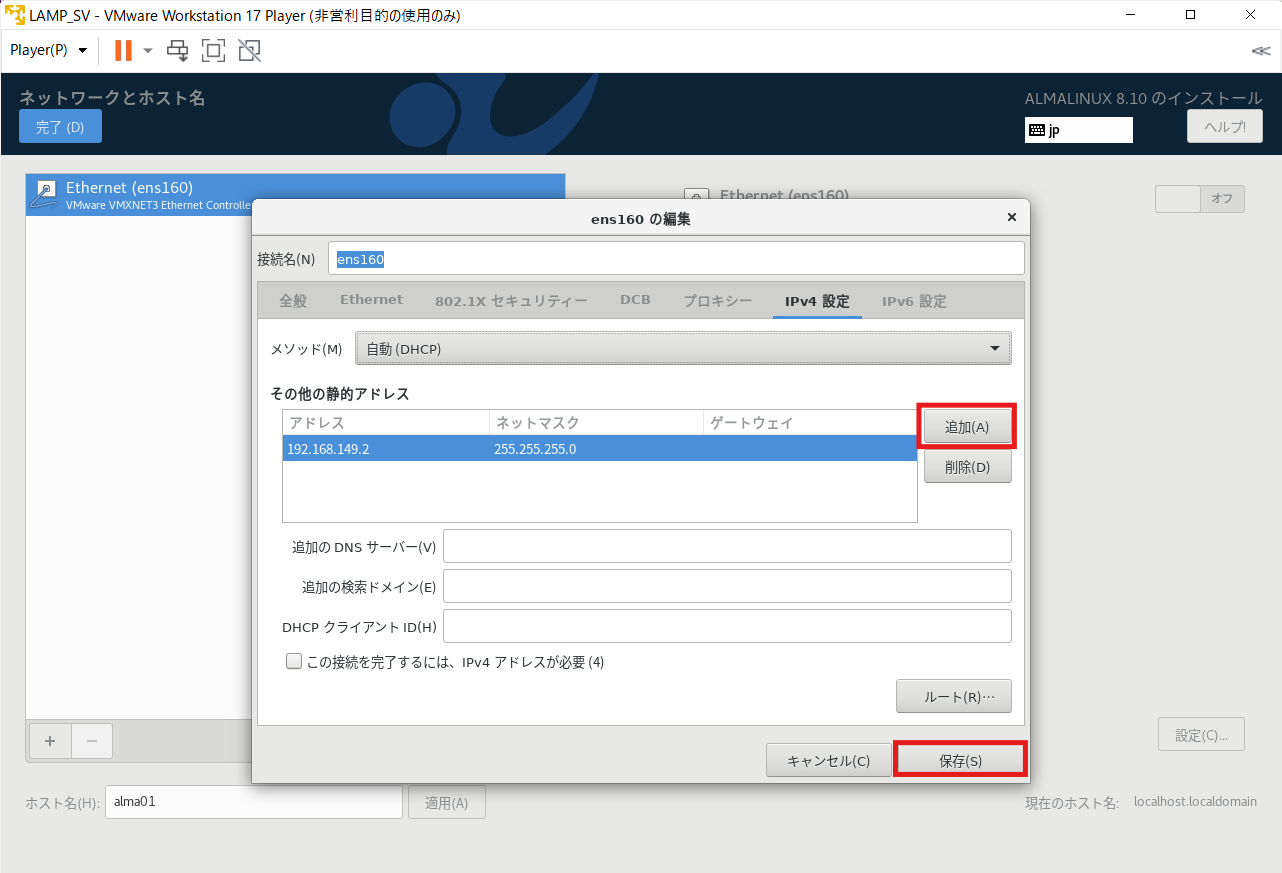This screenshot has width=1282, height=873.
Task: Open the DCB tab
Action: (x=635, y=300)
